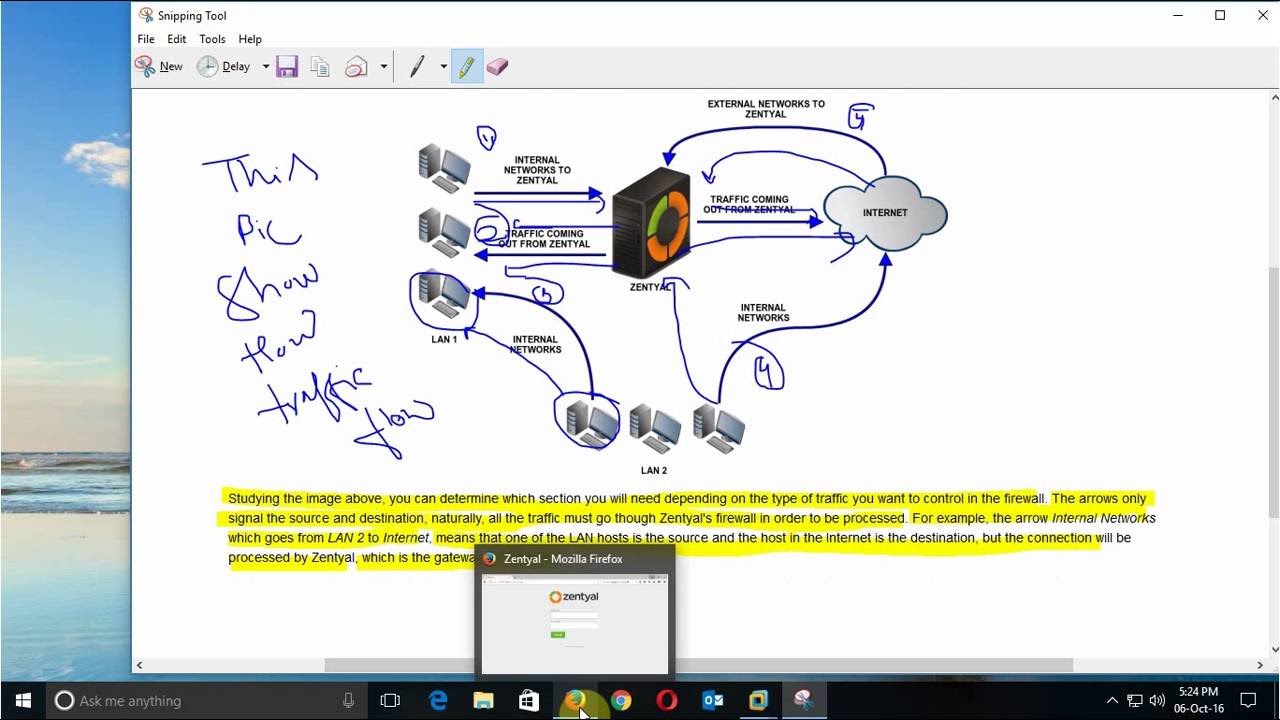Expand the Delay dropdown arrow
This screenshot has height=720, width=1280.
point(266,67)
